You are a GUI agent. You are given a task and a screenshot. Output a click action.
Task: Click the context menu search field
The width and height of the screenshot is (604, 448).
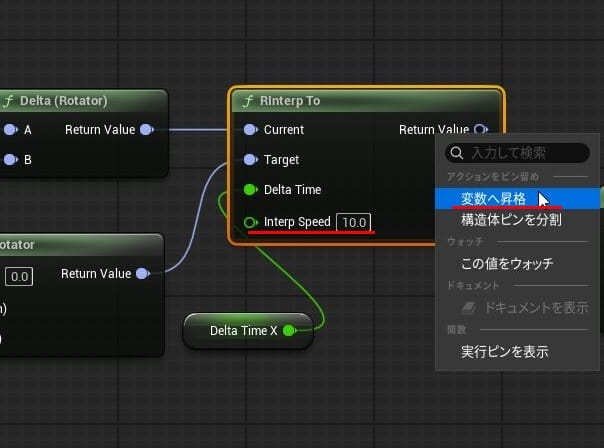(517, 153)
